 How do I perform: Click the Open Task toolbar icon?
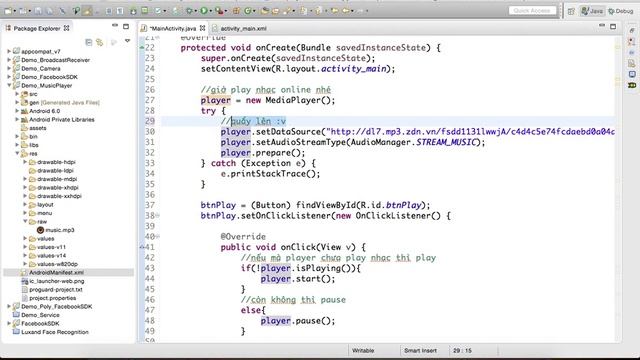point(276,11)
